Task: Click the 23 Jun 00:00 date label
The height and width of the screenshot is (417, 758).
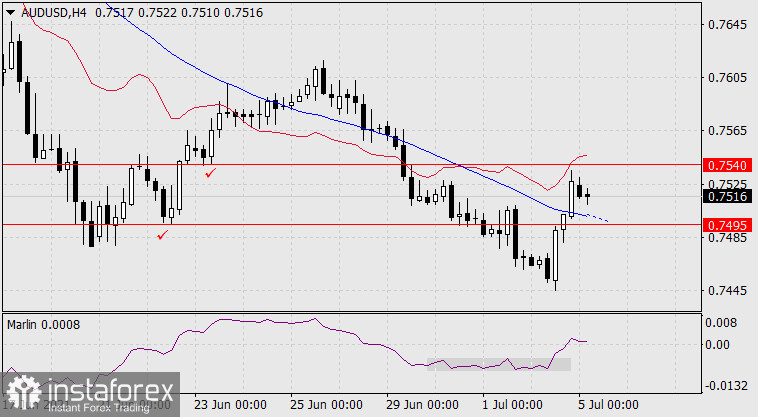Action: [229, 405]
